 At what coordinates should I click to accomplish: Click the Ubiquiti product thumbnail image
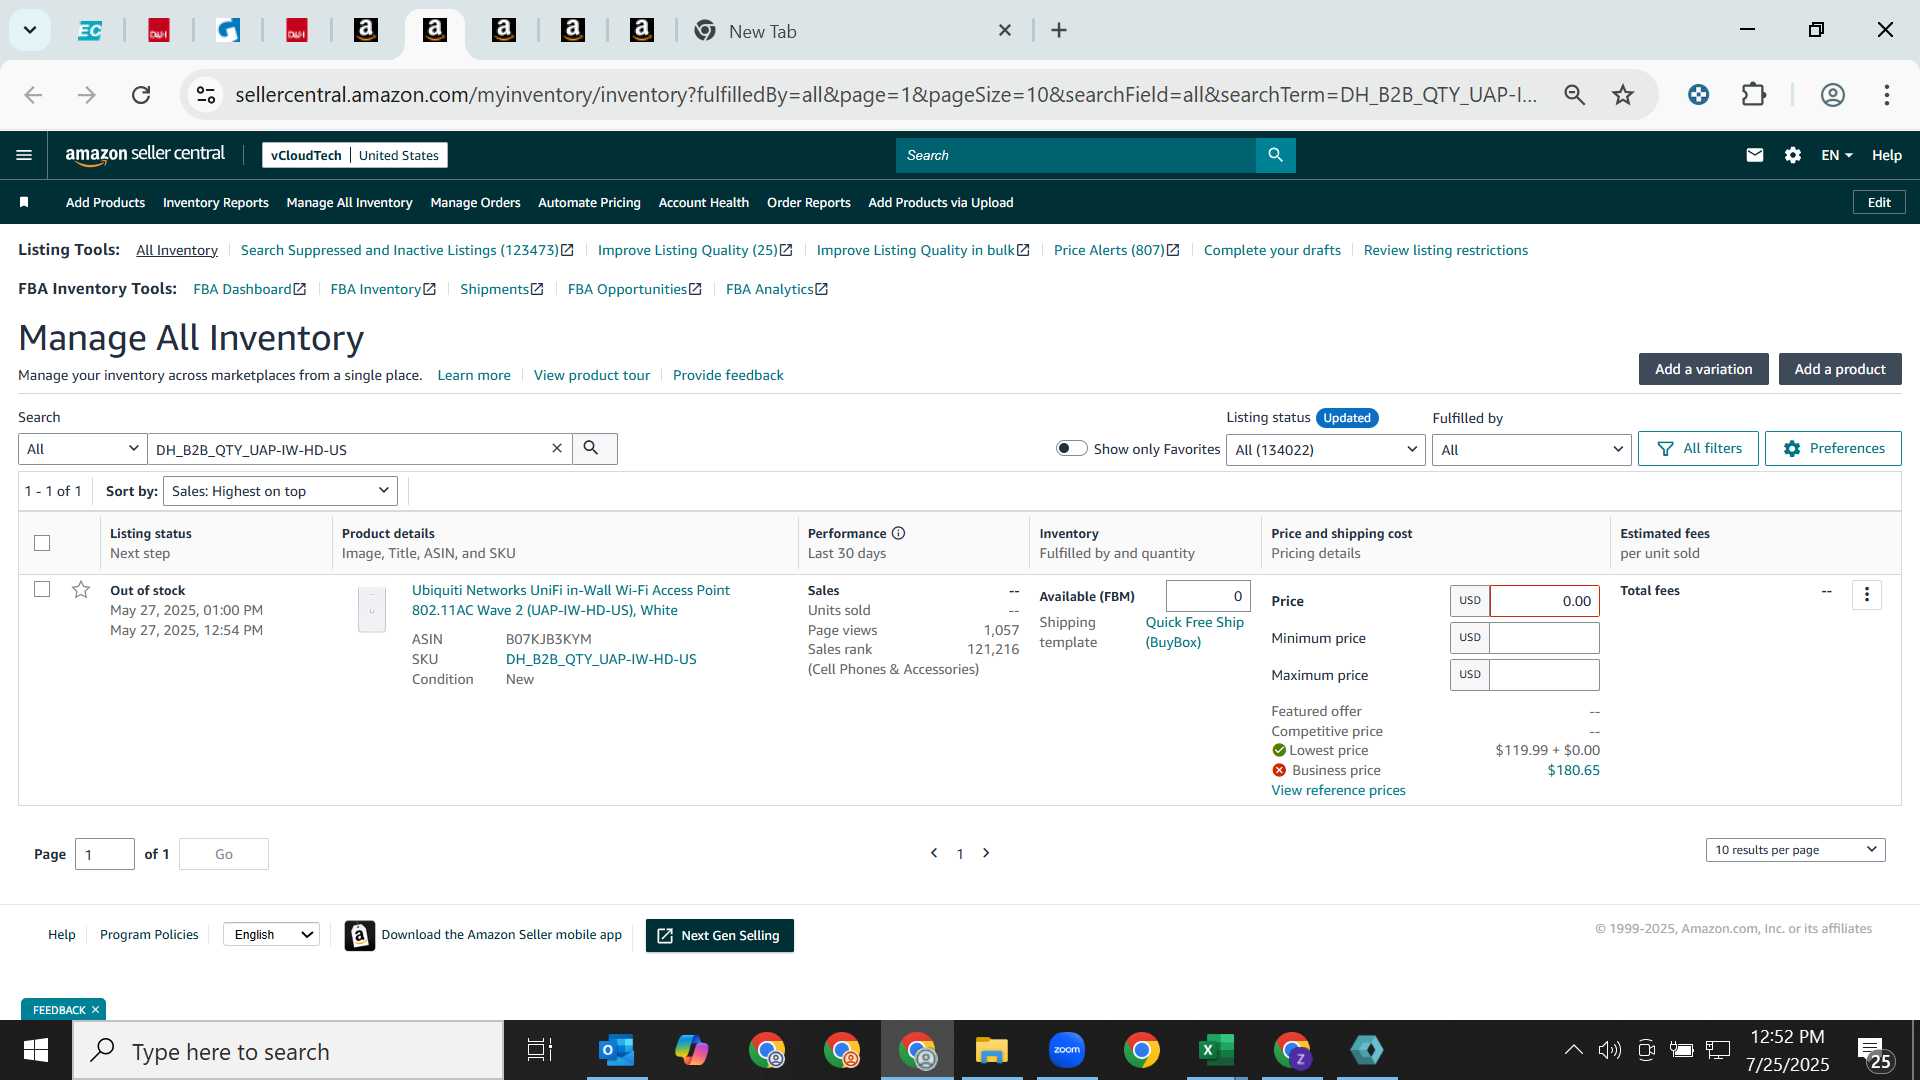click(x=371, y=609)
